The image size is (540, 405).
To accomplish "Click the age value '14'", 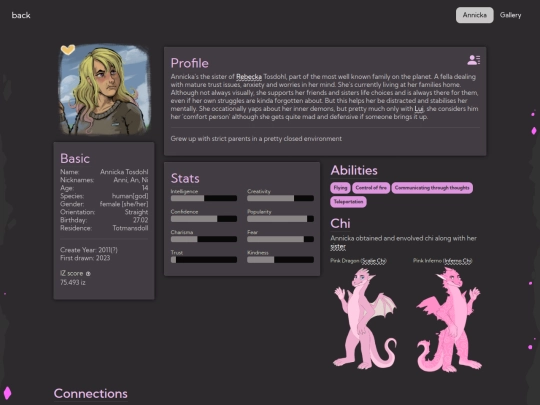I will point(145,188).
